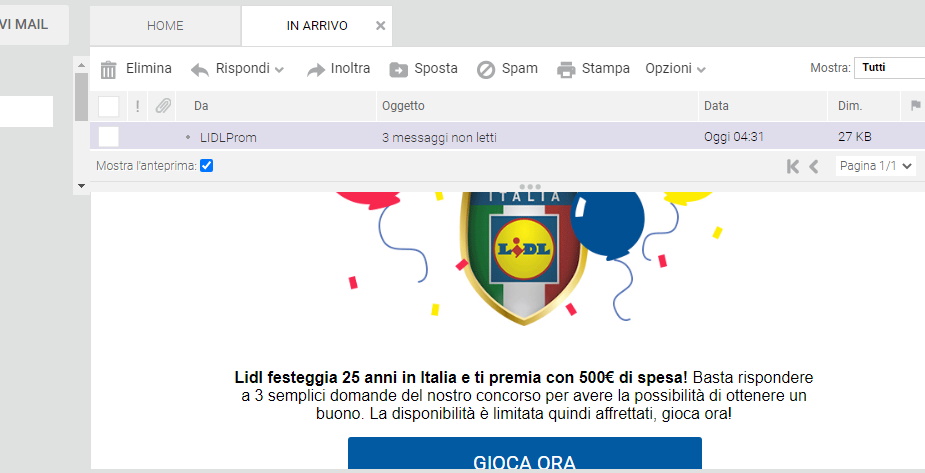Image resolution: width=925 pixels, height=473 pixels.
Task: Click the Elimina button label
Action: pyautogui.click(x=149, y=68)
